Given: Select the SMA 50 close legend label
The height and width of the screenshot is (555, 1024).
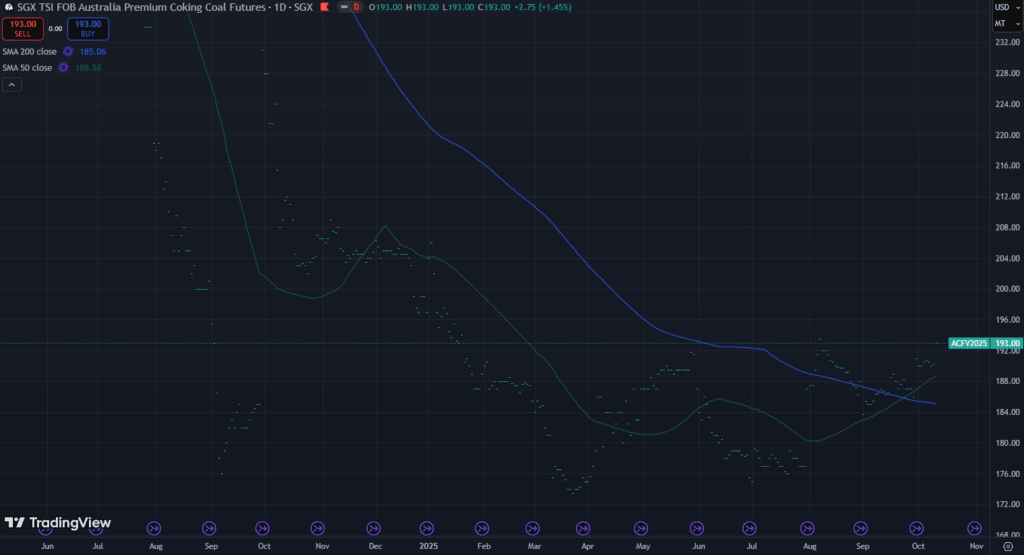Looking at the screenshot, I should pyautogui.click(x=27, y=67).
